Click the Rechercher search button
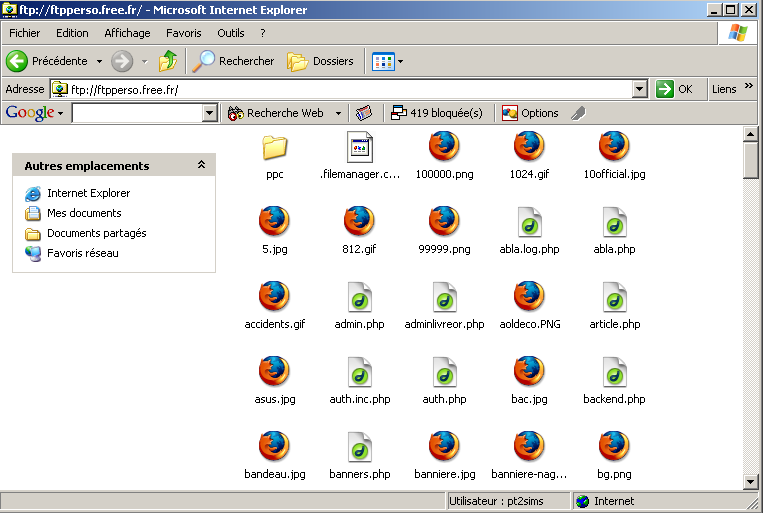This screenshot has width=763, height=513. pyautogui.click(x=233, y=61)
